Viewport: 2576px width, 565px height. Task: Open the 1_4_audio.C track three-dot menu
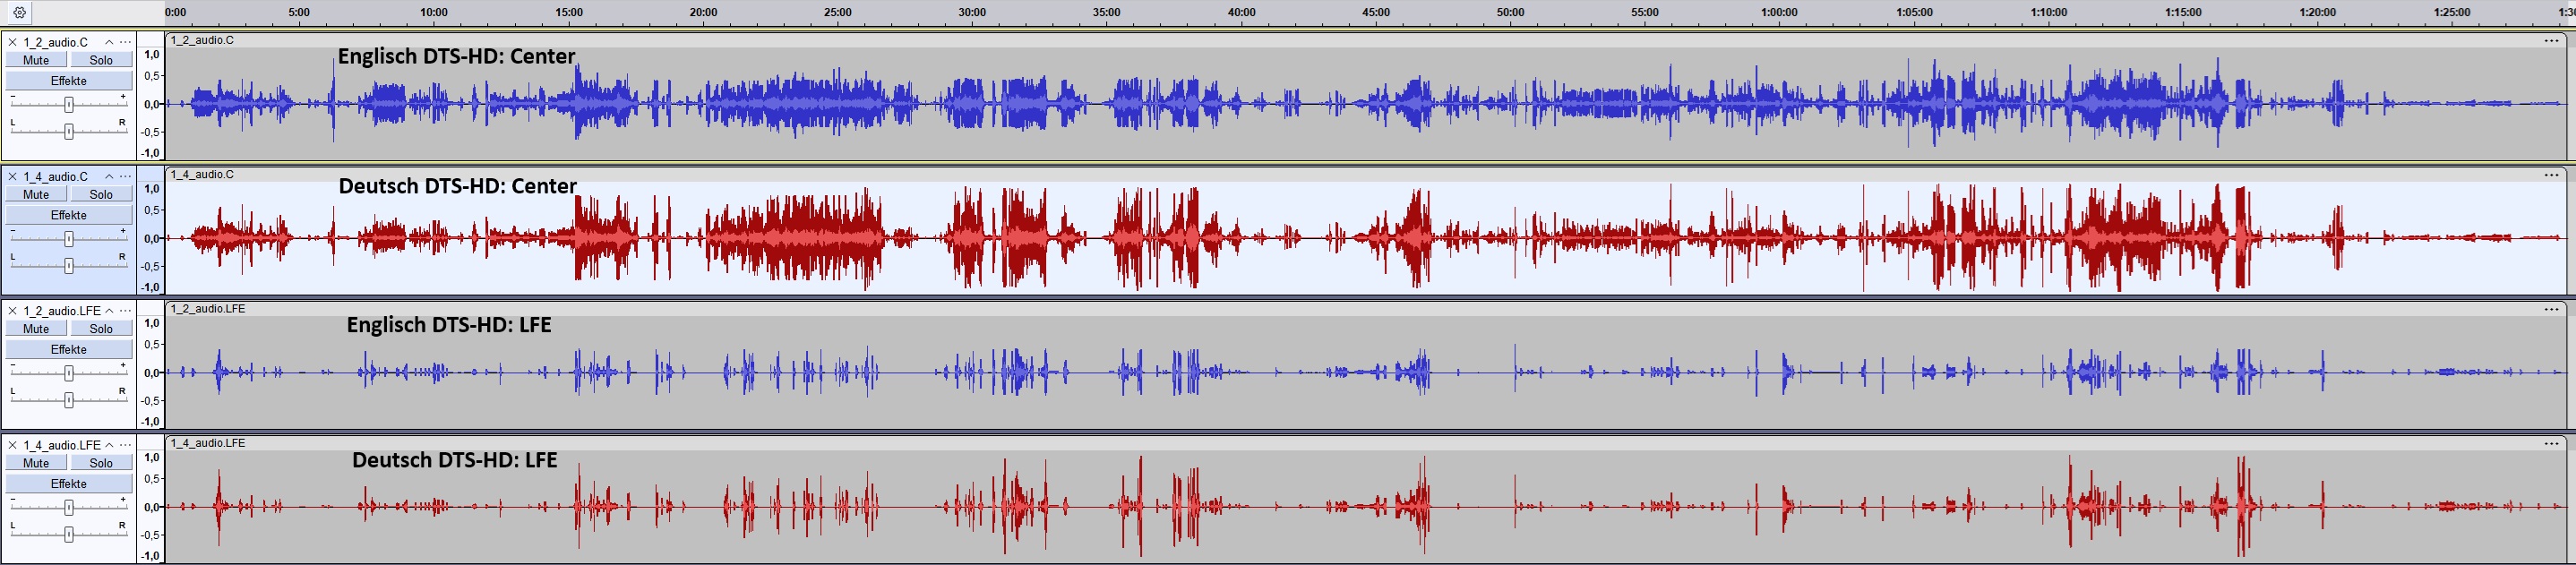[x=125, y=176]
